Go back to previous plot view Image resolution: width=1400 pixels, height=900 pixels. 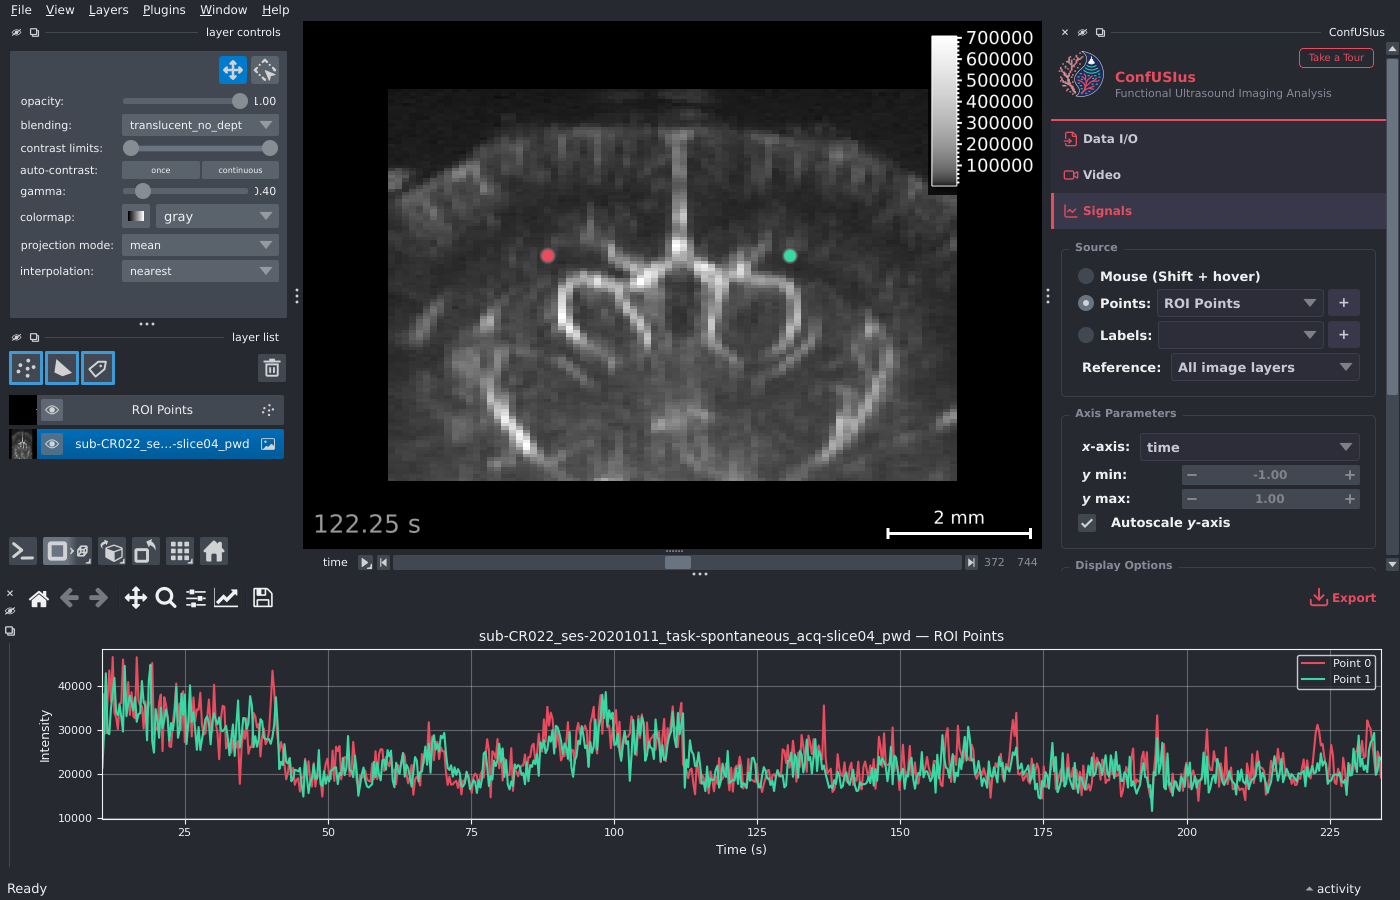(x=69, y=598)
